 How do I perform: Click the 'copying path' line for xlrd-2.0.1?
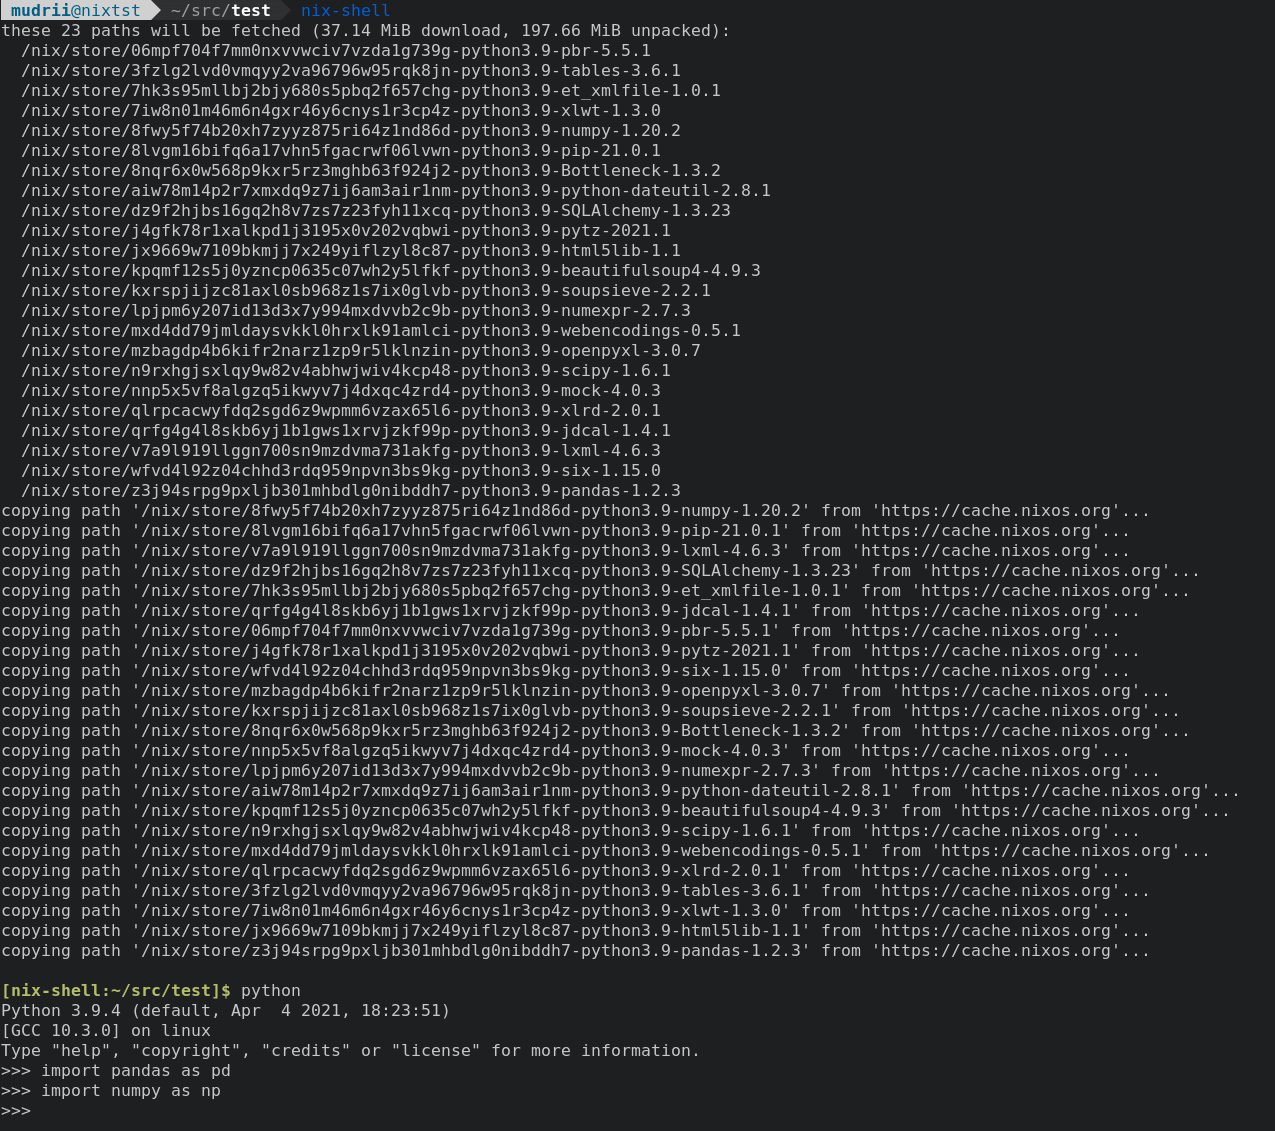click(566, 870)
